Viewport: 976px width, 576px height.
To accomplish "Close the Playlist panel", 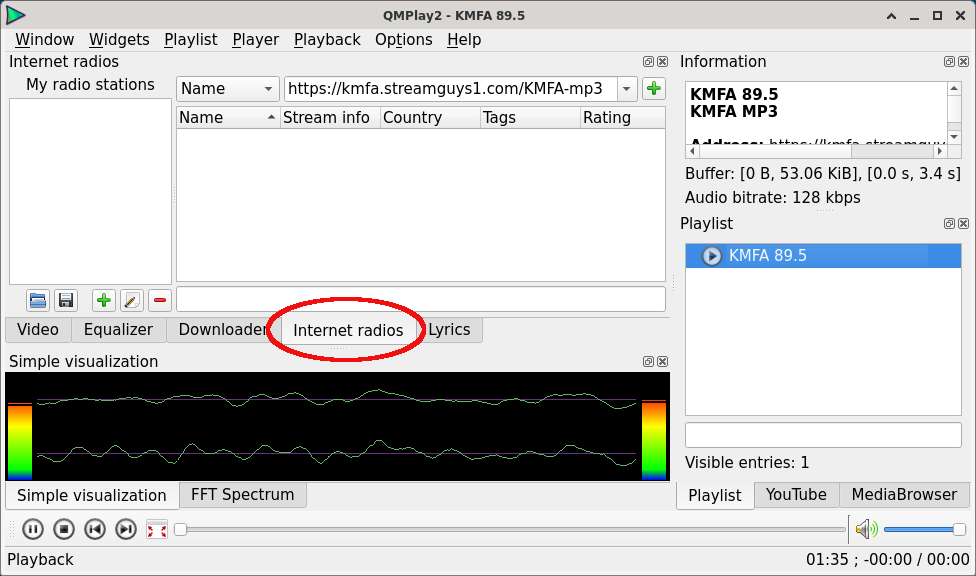I will 964,224.
